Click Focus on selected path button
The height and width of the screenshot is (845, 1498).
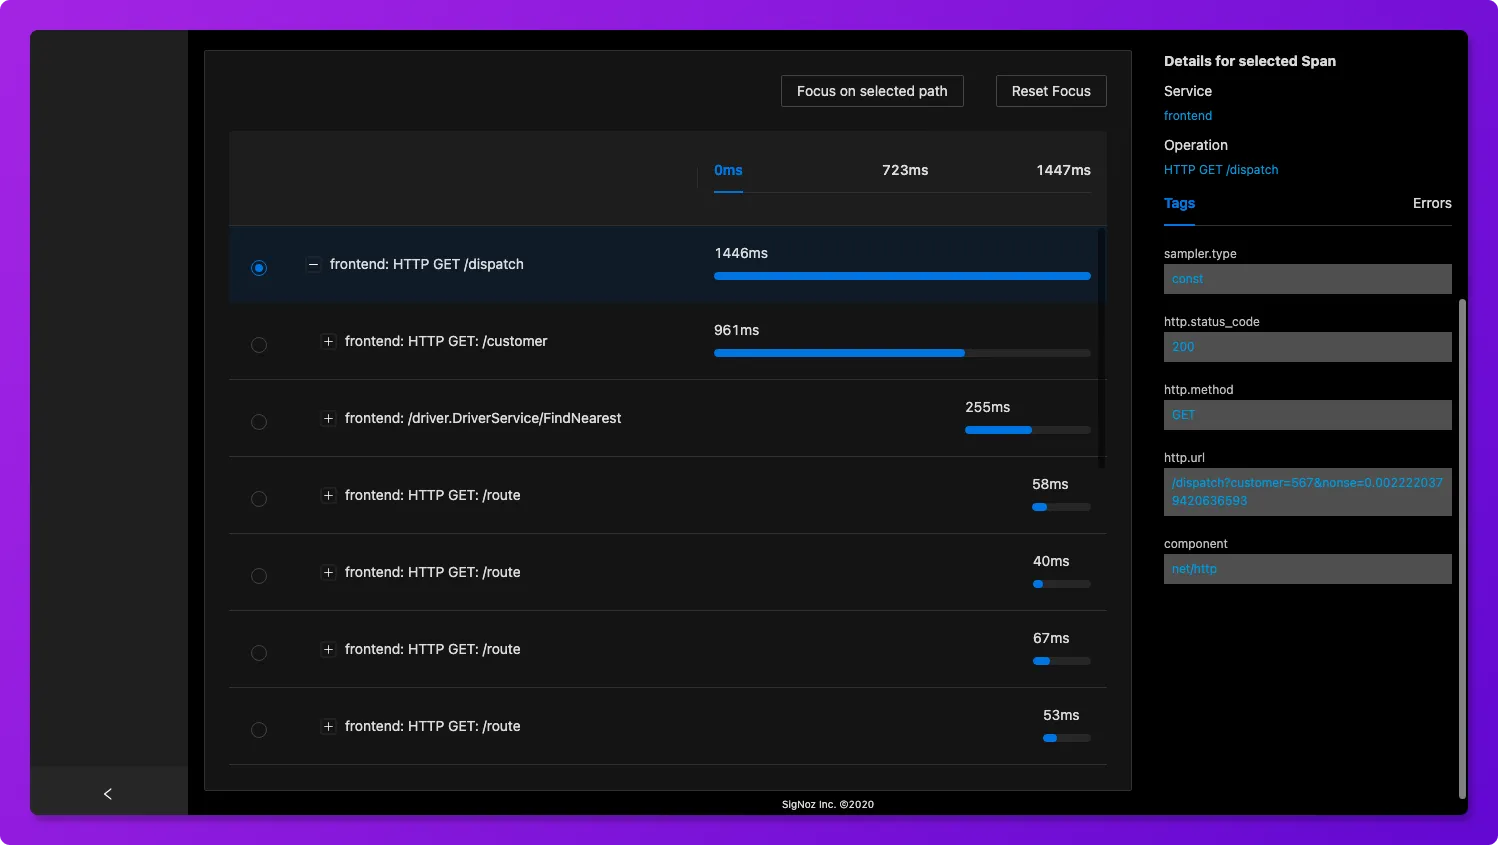(872, 91)
